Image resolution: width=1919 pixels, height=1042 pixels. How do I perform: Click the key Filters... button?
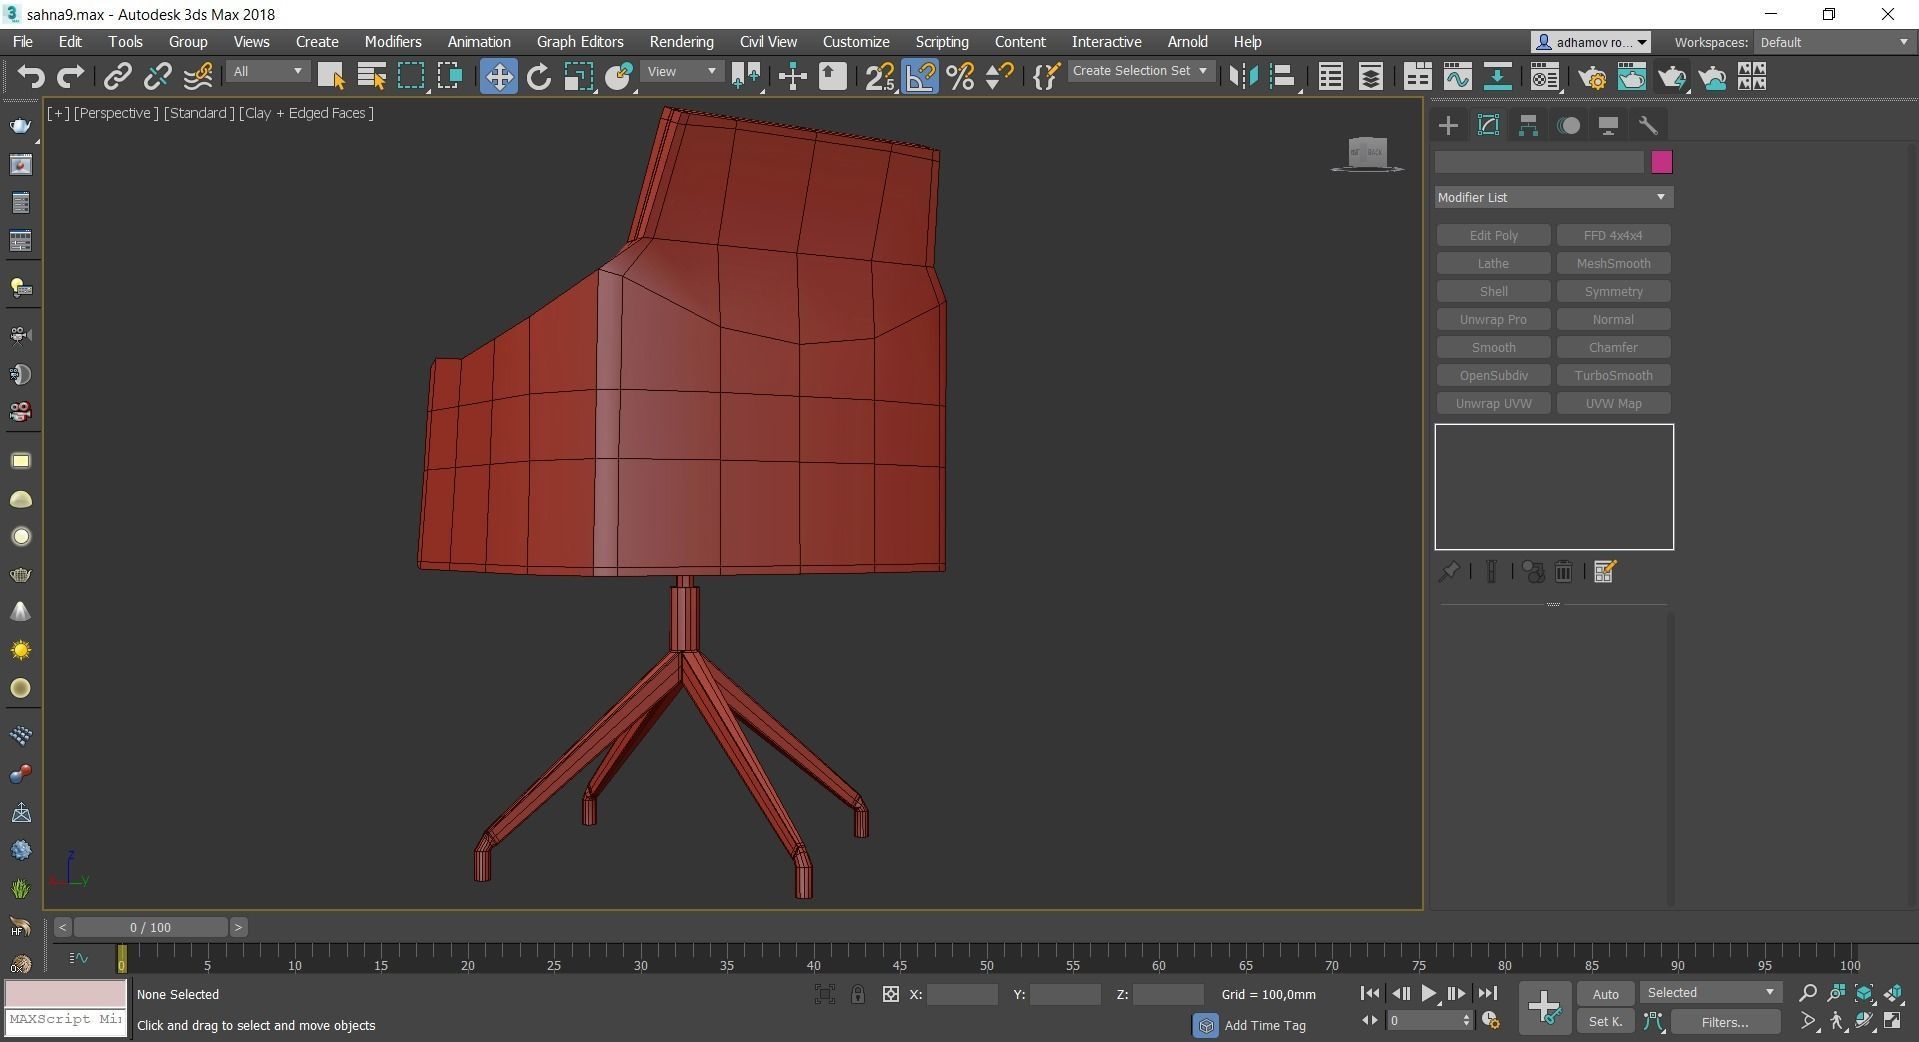(1725, 1022)
